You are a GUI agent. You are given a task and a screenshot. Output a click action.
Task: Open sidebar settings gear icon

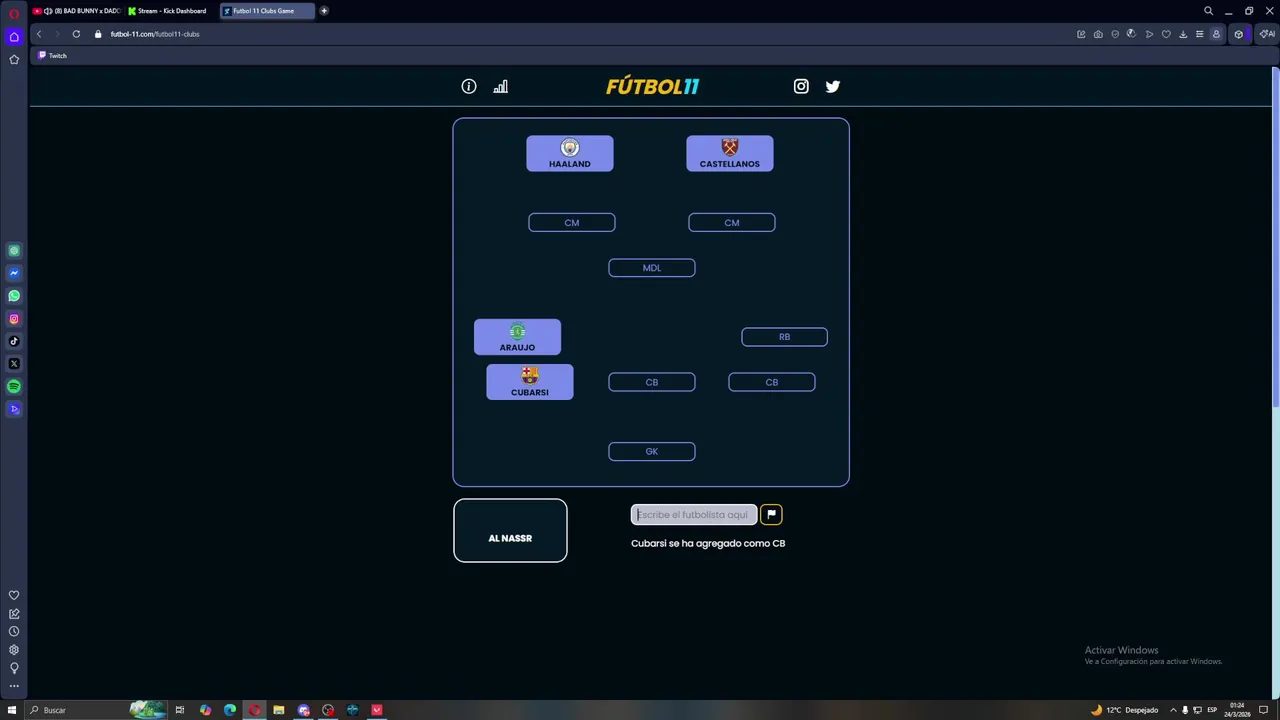[14, 650]
